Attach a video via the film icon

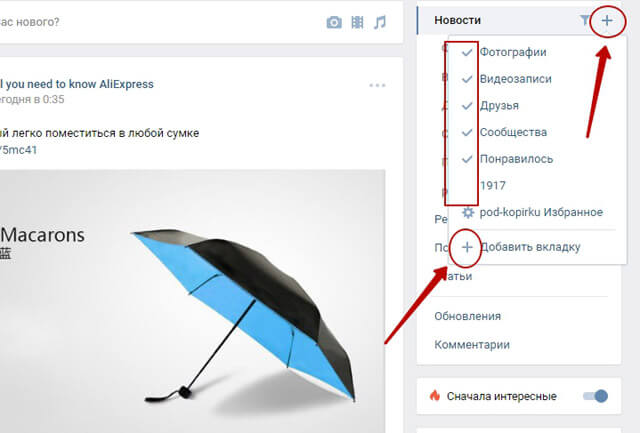pyautogui.click(x=357, y=22)
